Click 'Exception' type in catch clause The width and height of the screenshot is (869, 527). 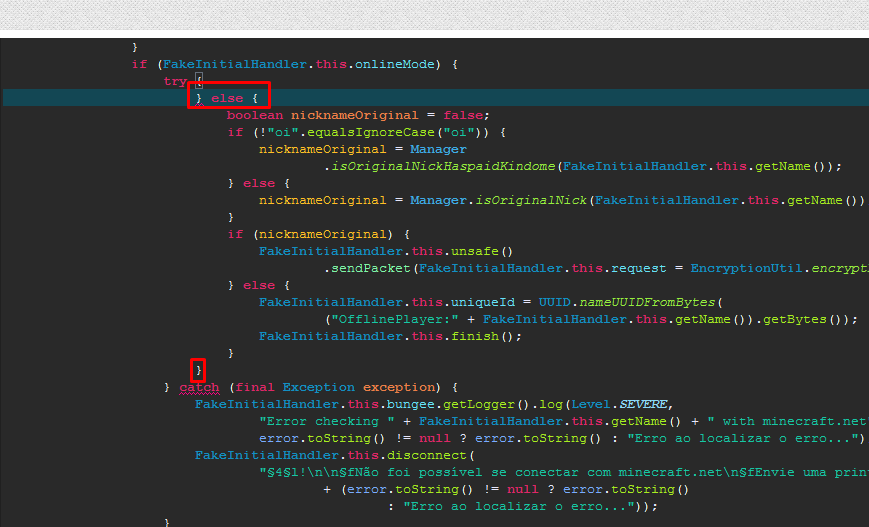coord(319,387)
